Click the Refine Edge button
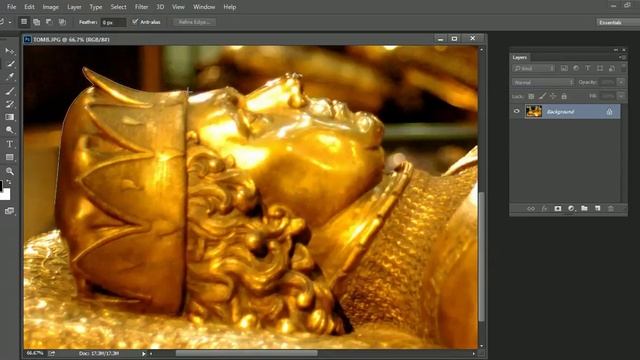 [195, 22]
